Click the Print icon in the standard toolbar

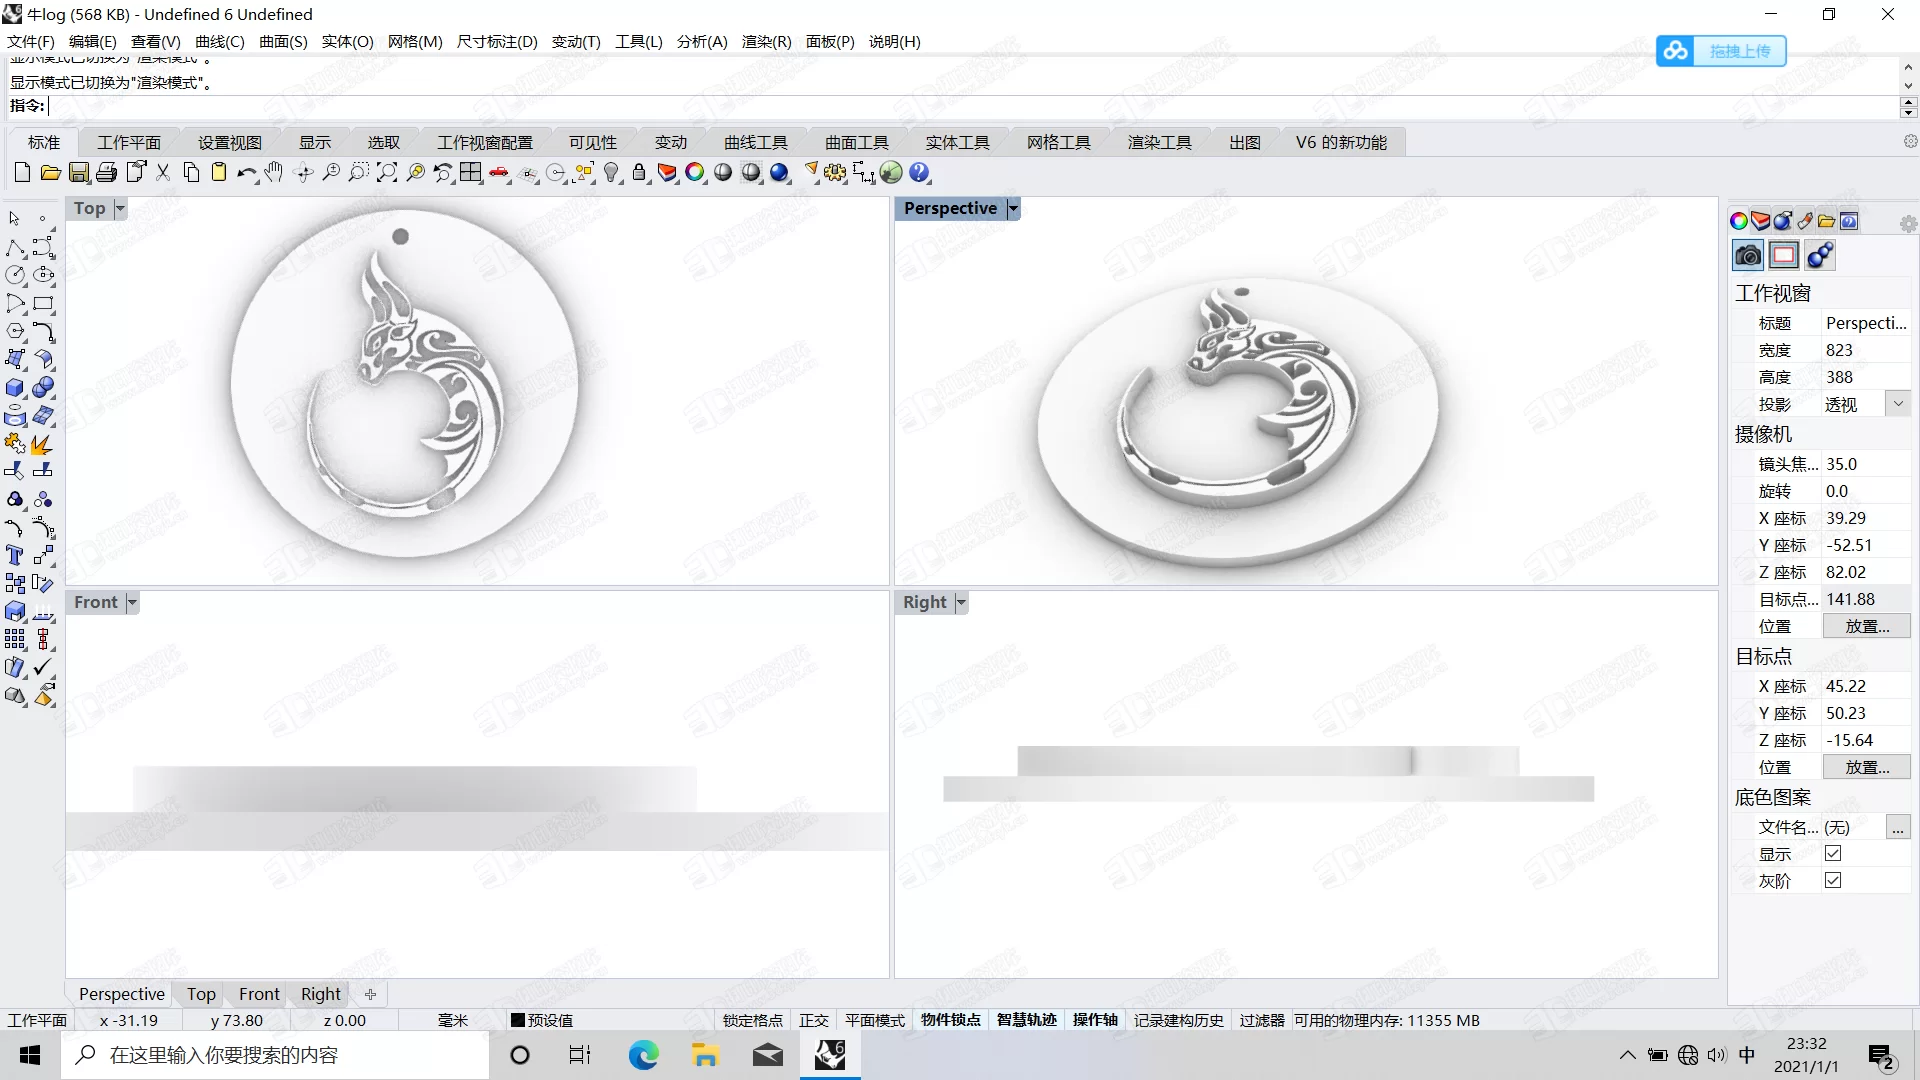pyautogui.click(x=106, y=173)
